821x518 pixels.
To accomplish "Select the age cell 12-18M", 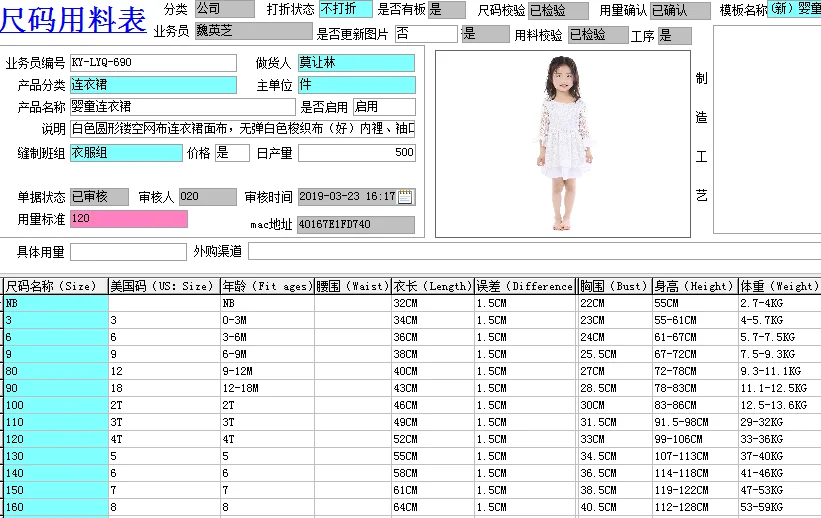I will click(267, 389).
